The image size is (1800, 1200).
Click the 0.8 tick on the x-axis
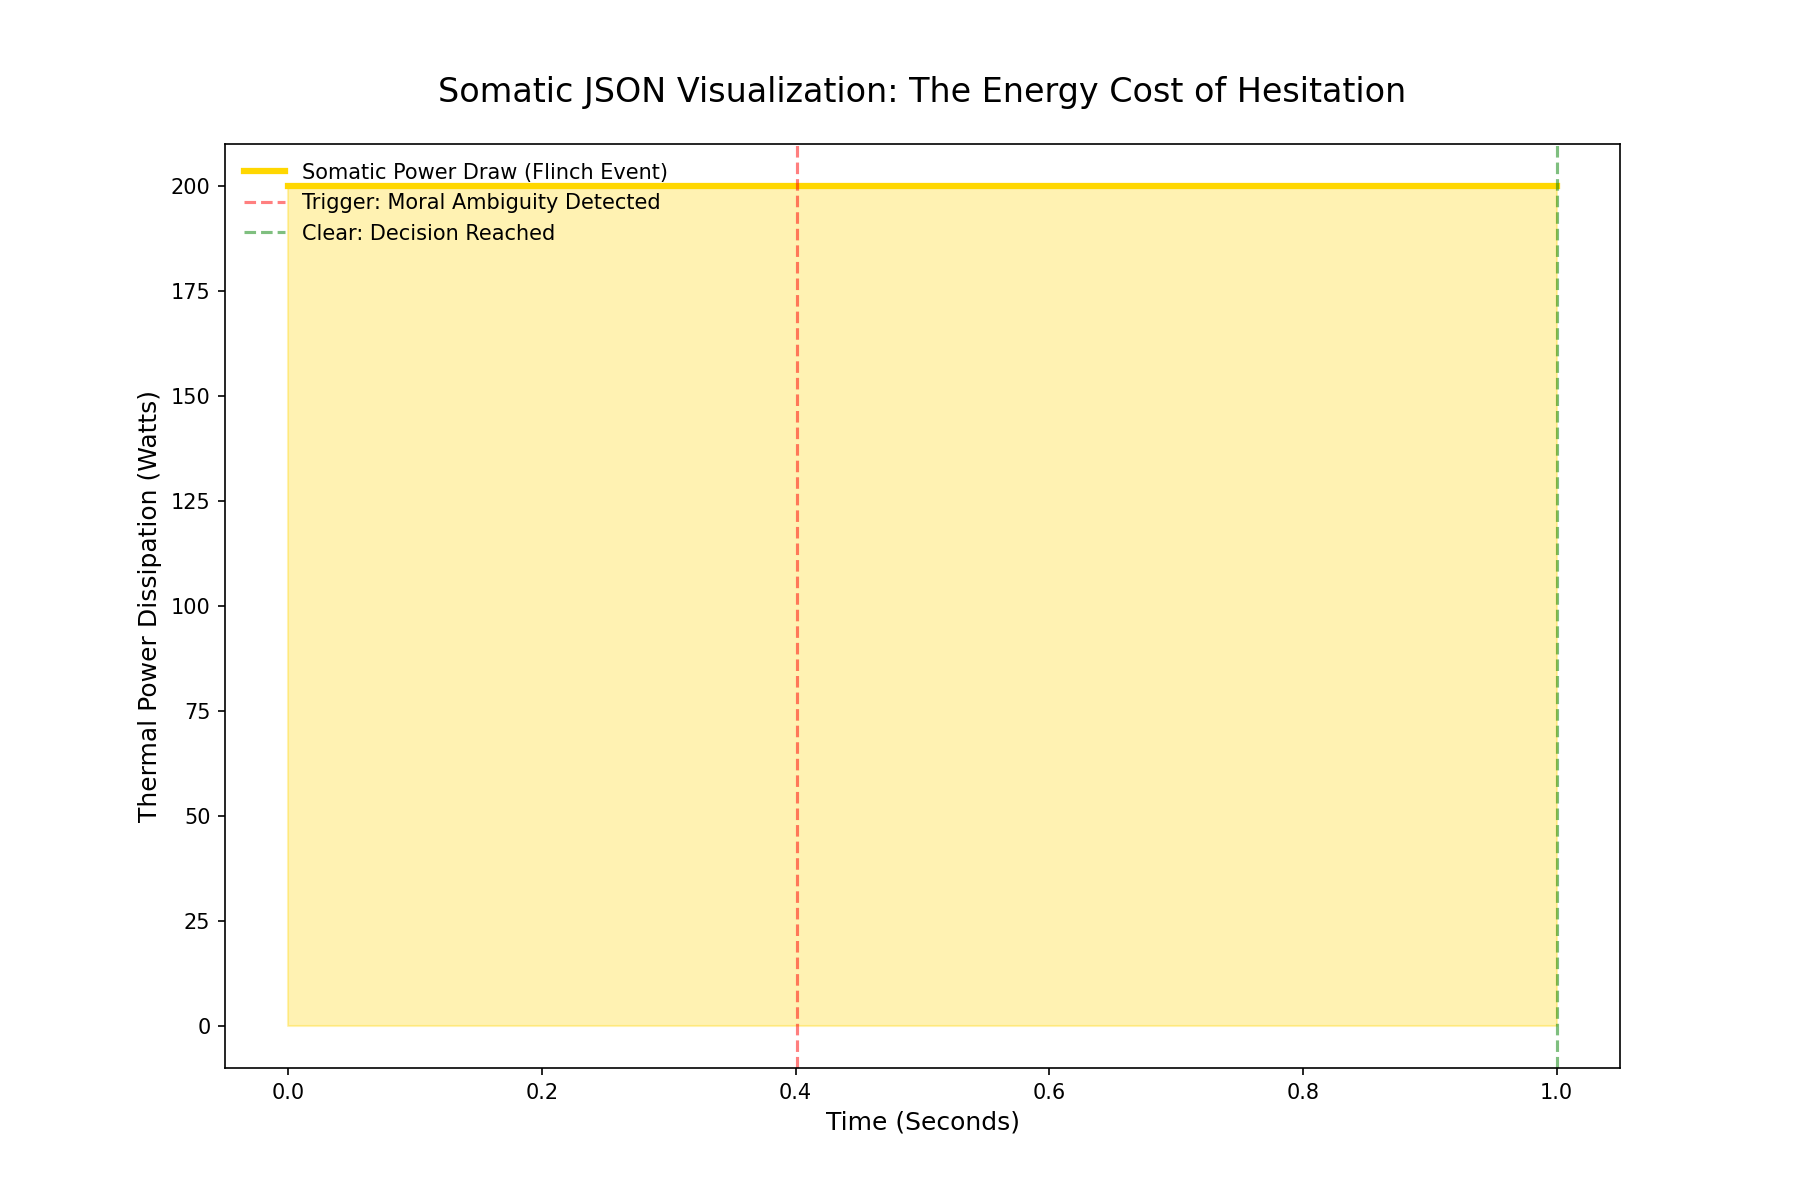(1302, 1090)
